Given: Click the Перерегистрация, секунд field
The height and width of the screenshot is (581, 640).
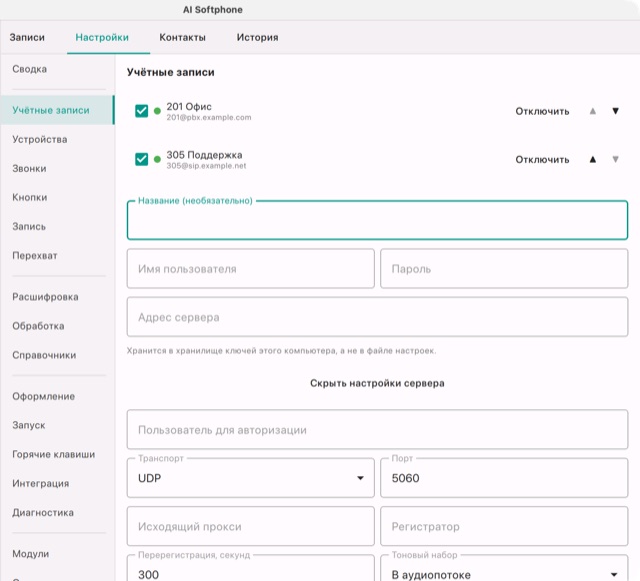Looking at the screenshot, I should [250, 570].
